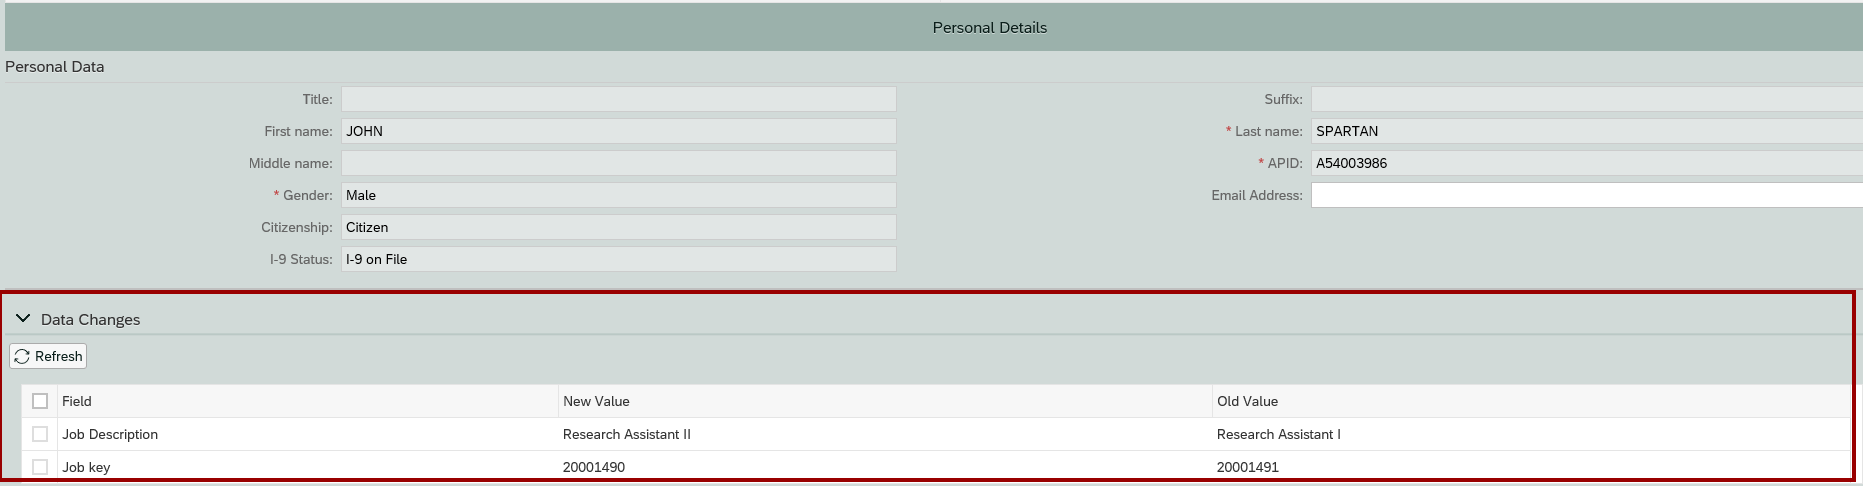Click the Refresh button in Data Changes
1863x486 pixels.
tap(48, 356)
